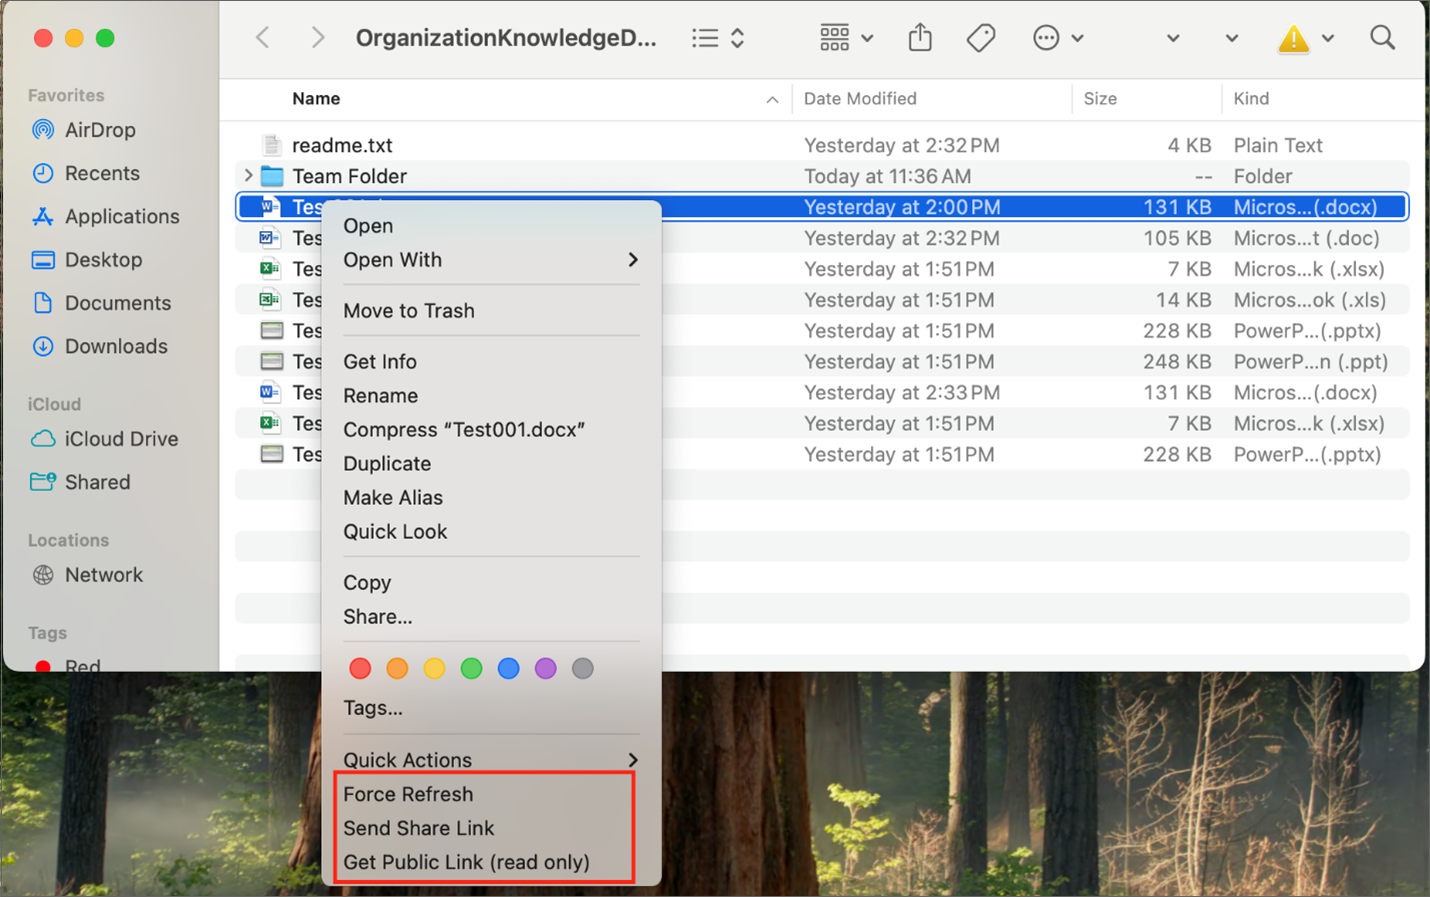This screenshot has width=1430, height=897.
Task: Click the Finder back arrow
Action: tap(263, 38)
